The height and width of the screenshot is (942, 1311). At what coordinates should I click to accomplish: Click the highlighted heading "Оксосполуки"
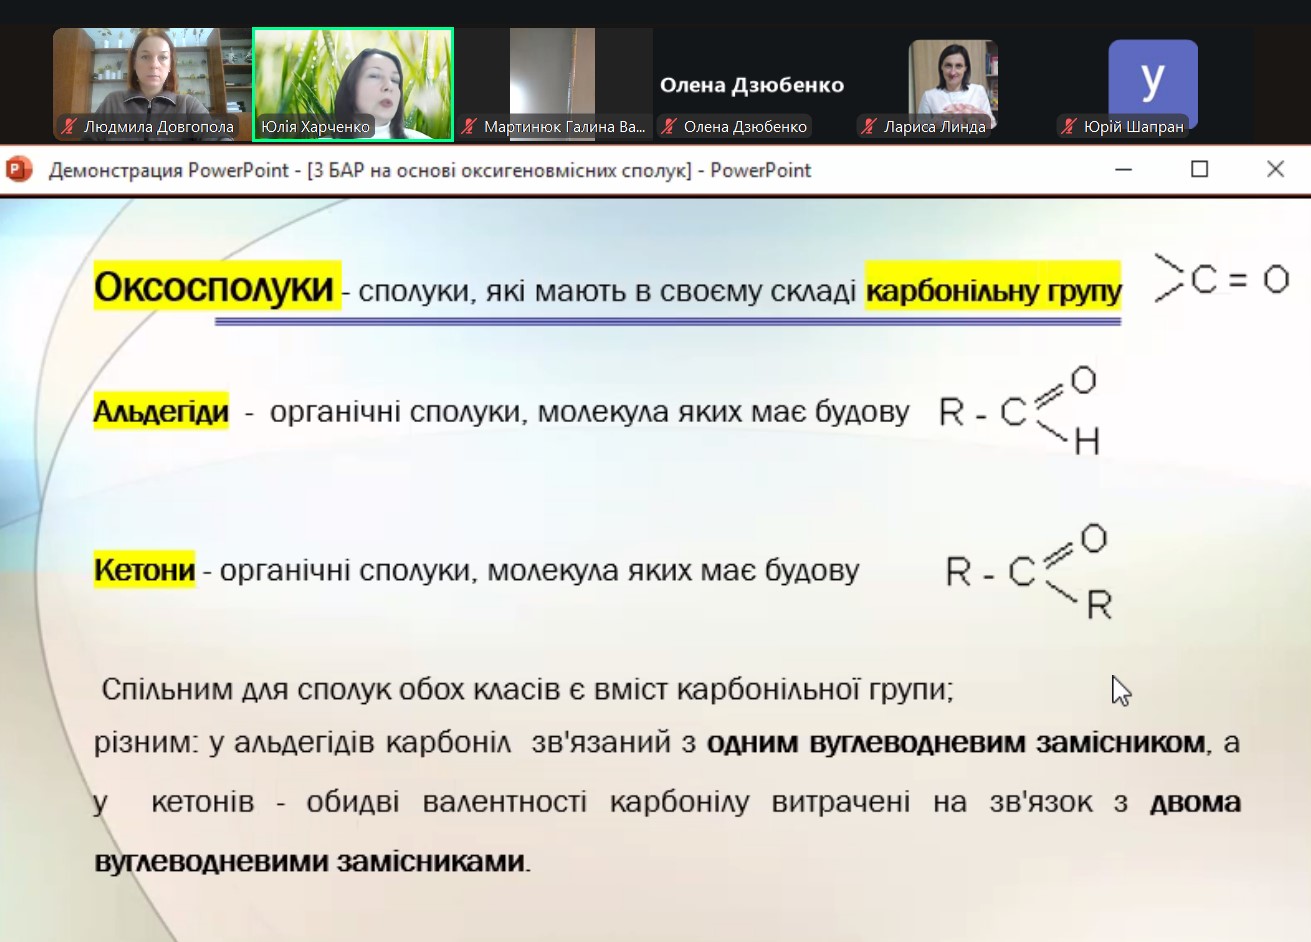pos(215,287)
